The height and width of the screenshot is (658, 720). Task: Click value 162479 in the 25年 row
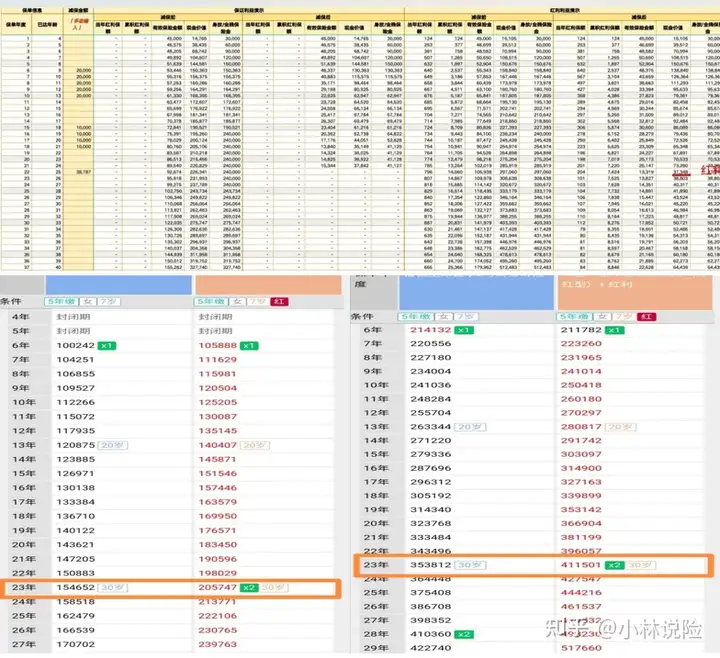tap(75, 616)
